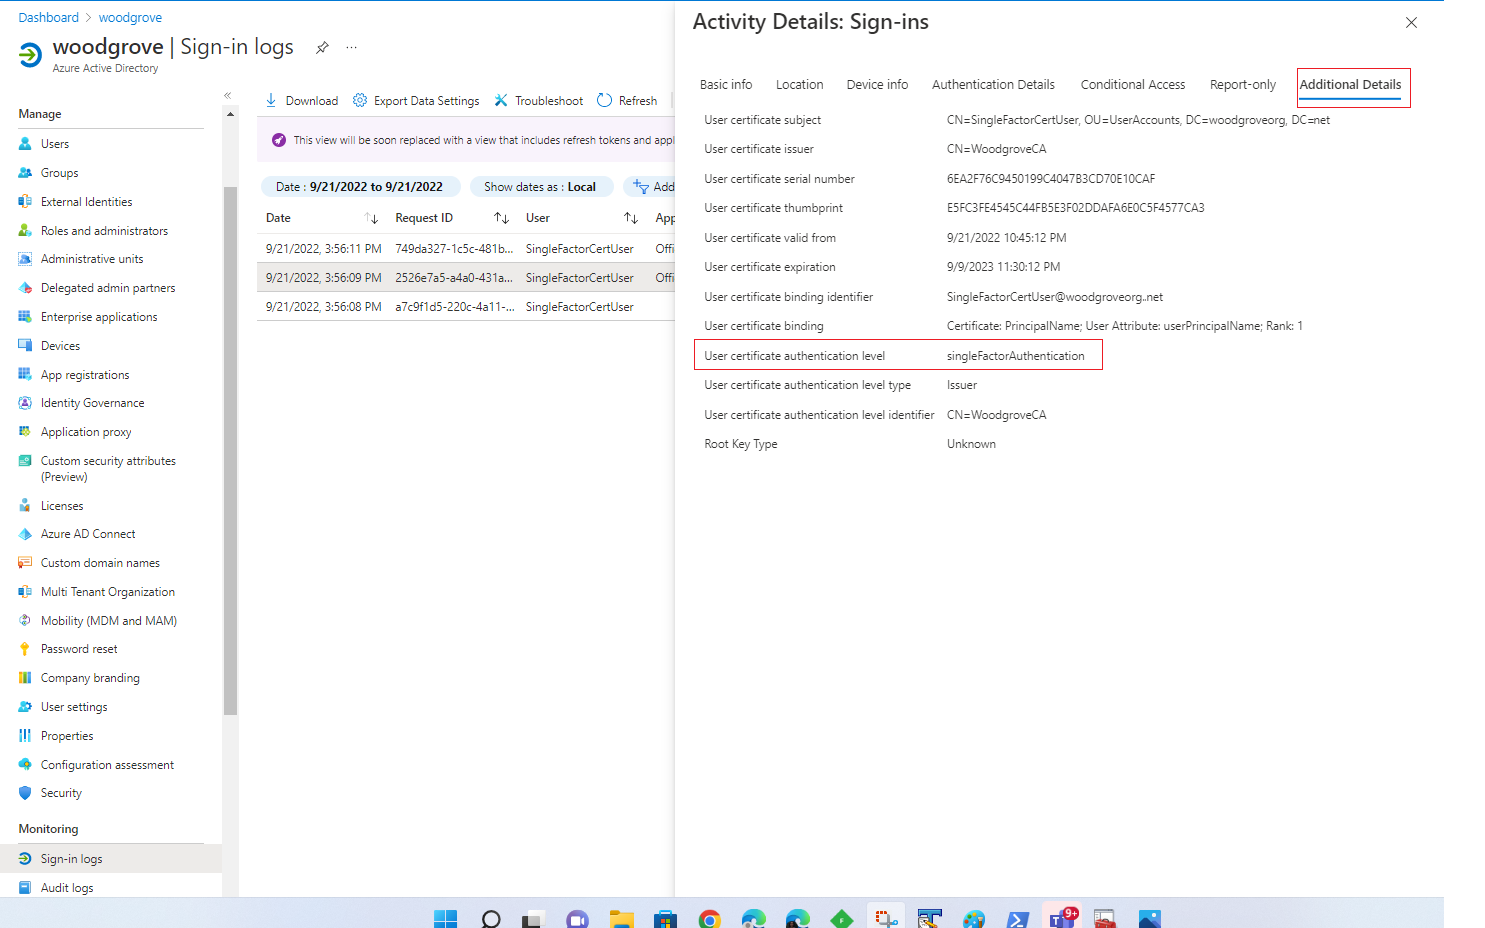The width and height of the screenshot is (1485, 928).
Task: Go to Roles and administrators
Action: click(104, 231)
